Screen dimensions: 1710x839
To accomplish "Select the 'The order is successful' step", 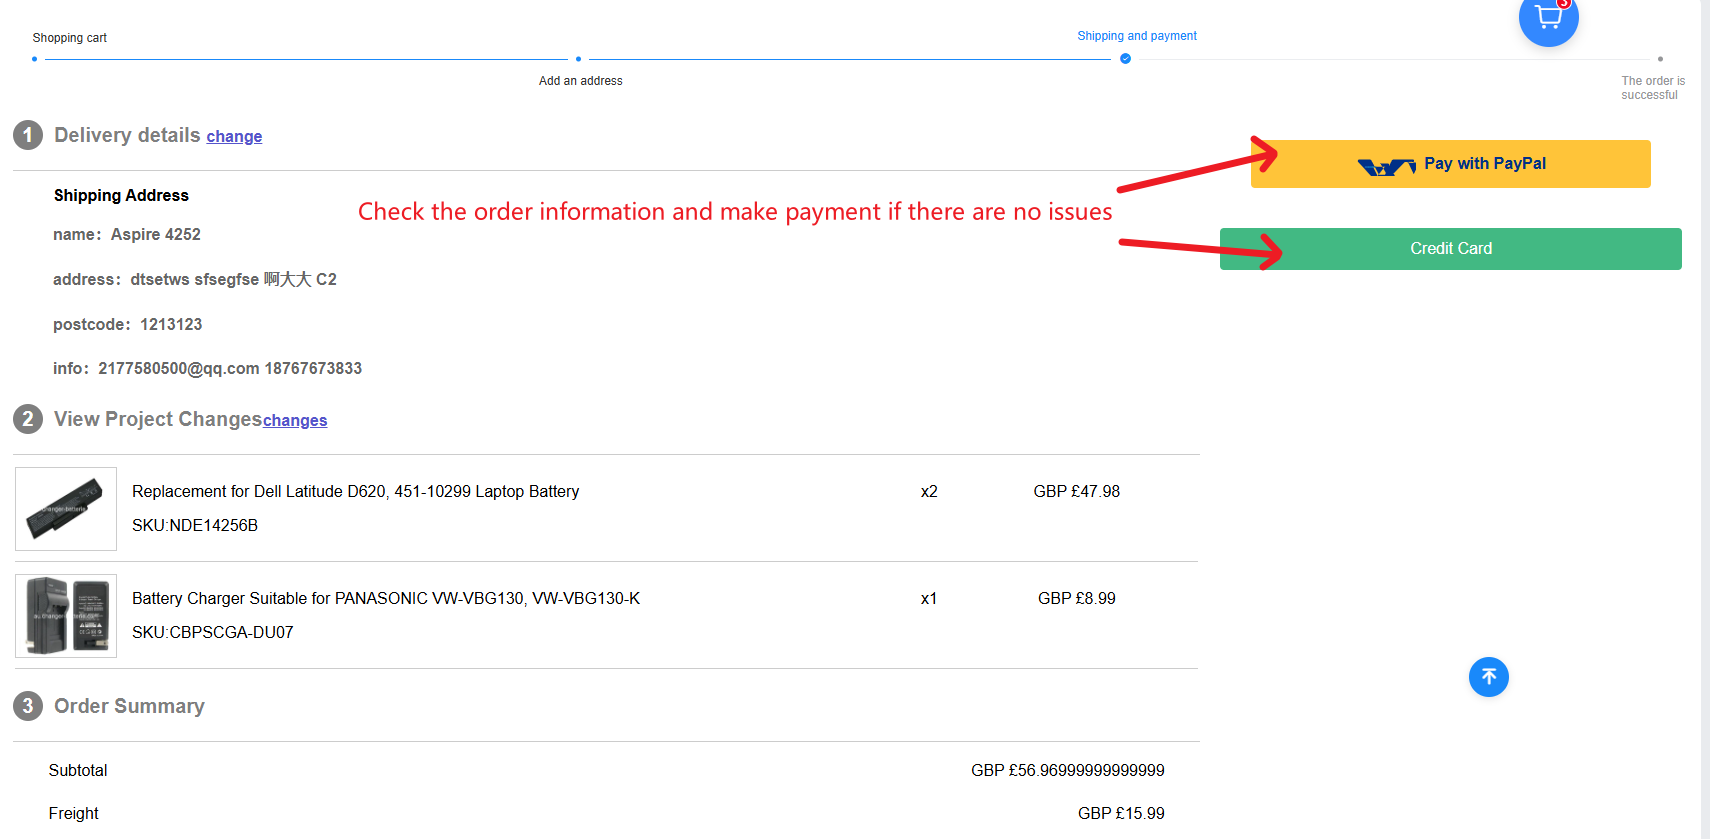I will (x=1652, y=88).
